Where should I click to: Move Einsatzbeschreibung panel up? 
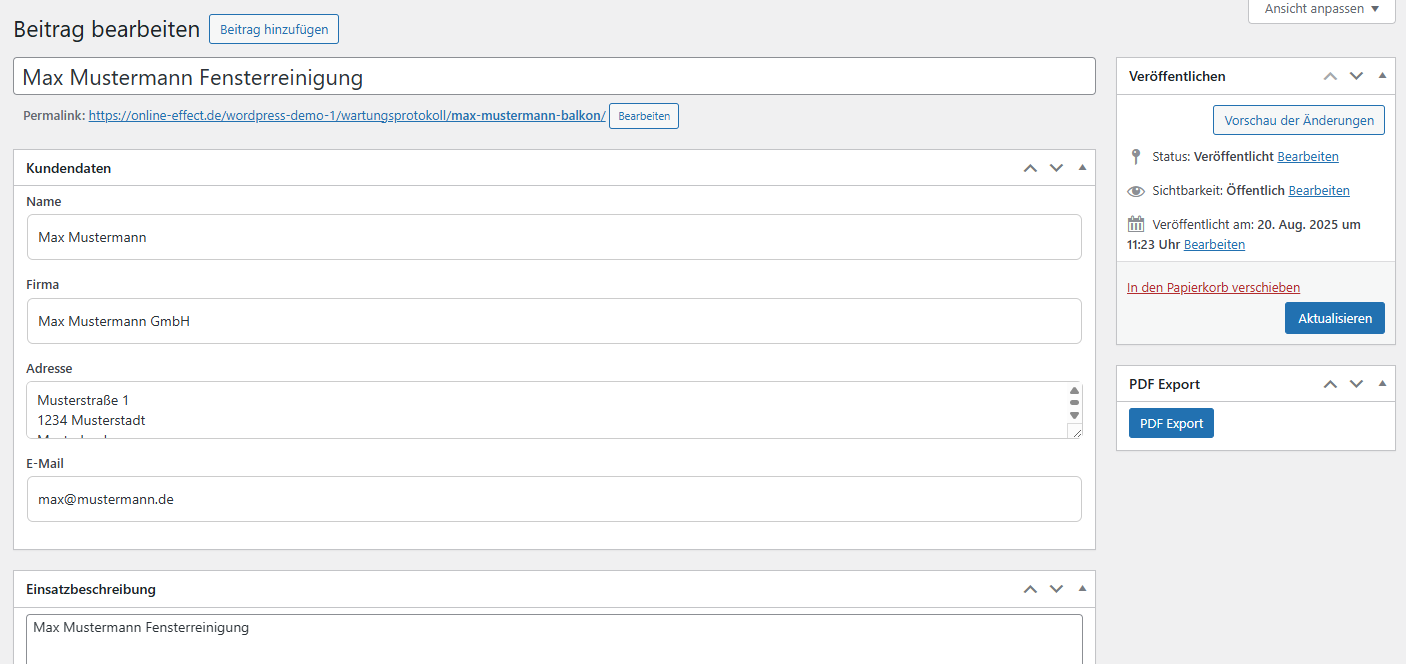coord(1030,589)
